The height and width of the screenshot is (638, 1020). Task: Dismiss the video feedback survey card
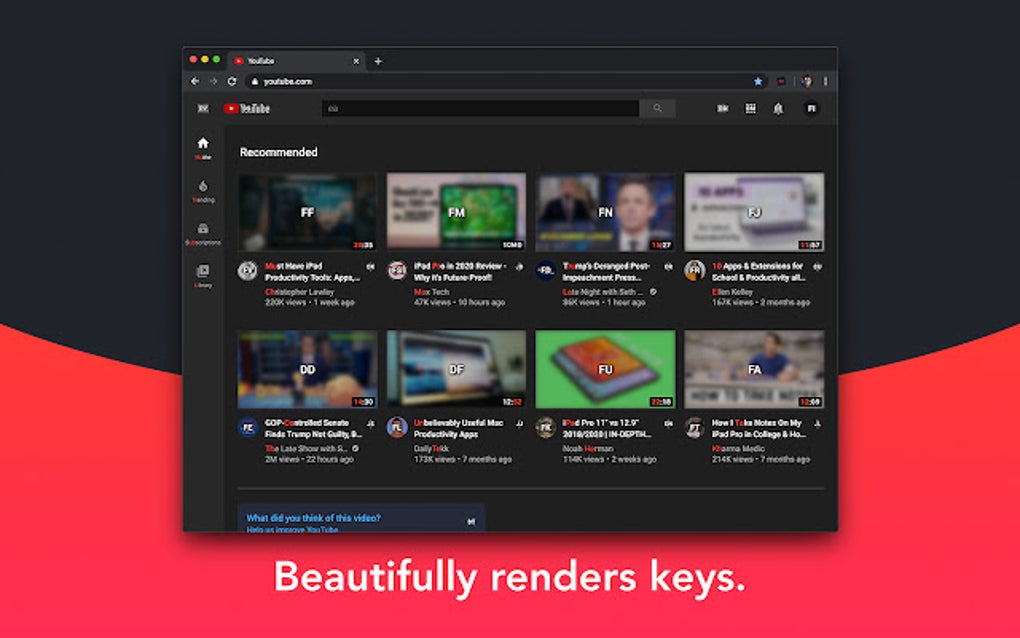471,521
